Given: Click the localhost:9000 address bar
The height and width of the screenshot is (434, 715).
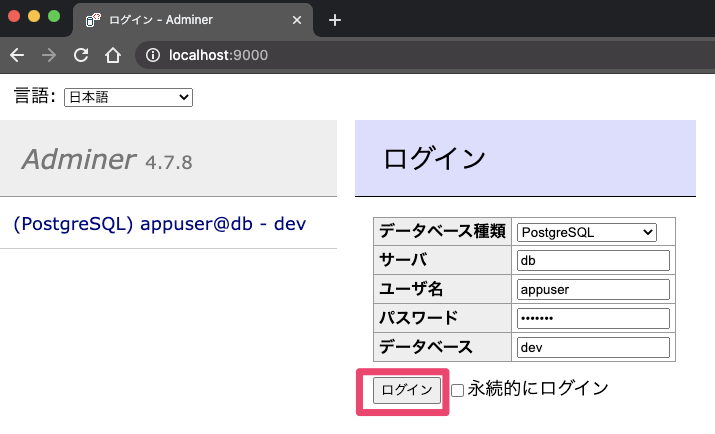Looking at the screenshot, I should point(424,55).
